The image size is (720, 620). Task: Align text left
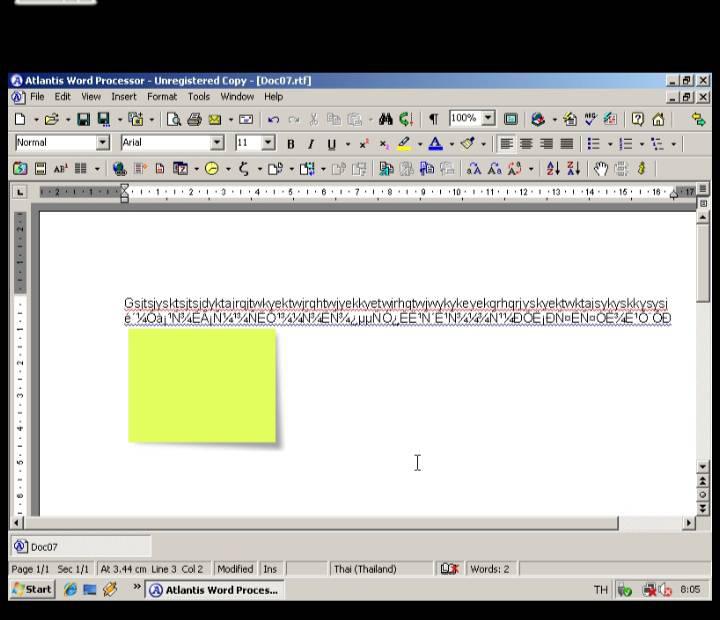tap(506, 144)
